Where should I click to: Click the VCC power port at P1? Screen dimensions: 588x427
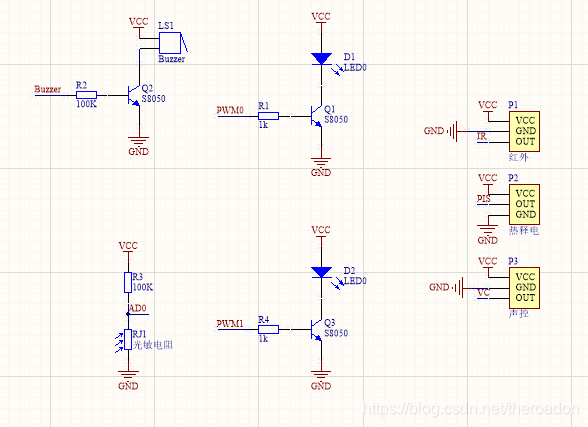click(x=488, y=105)
